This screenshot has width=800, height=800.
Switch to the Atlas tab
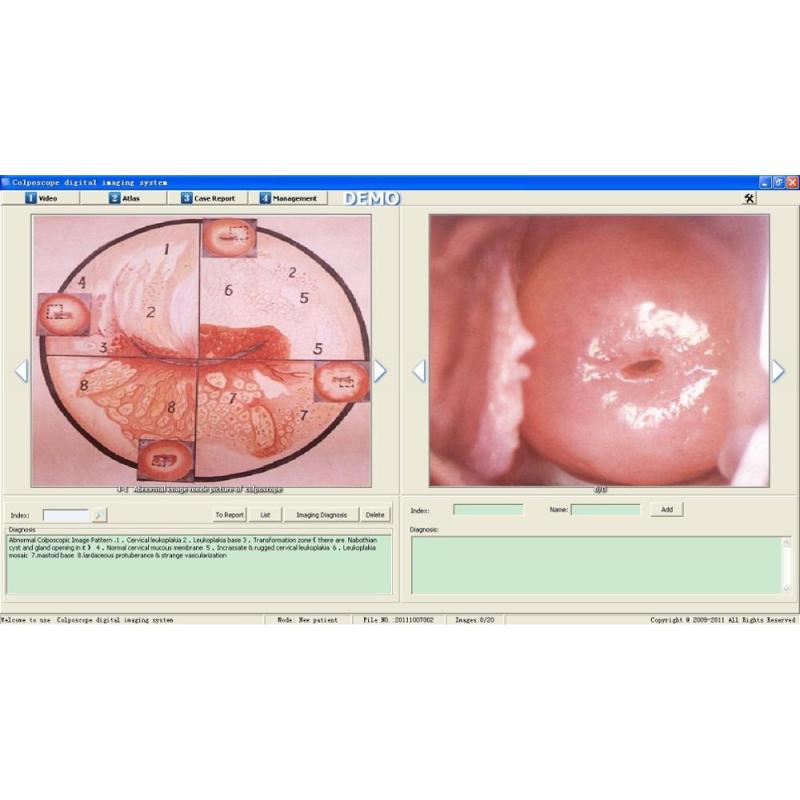point(125,198)
